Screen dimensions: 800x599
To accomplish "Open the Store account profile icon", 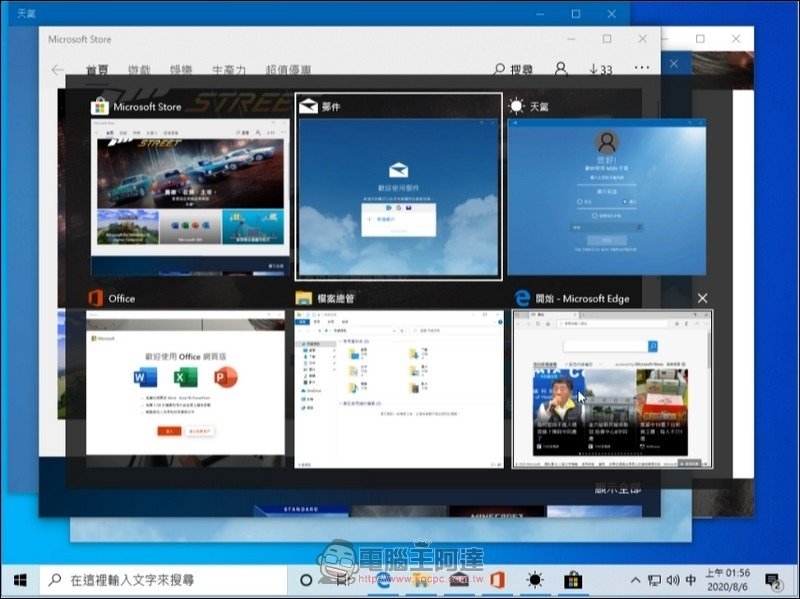I will click(561, 69).
